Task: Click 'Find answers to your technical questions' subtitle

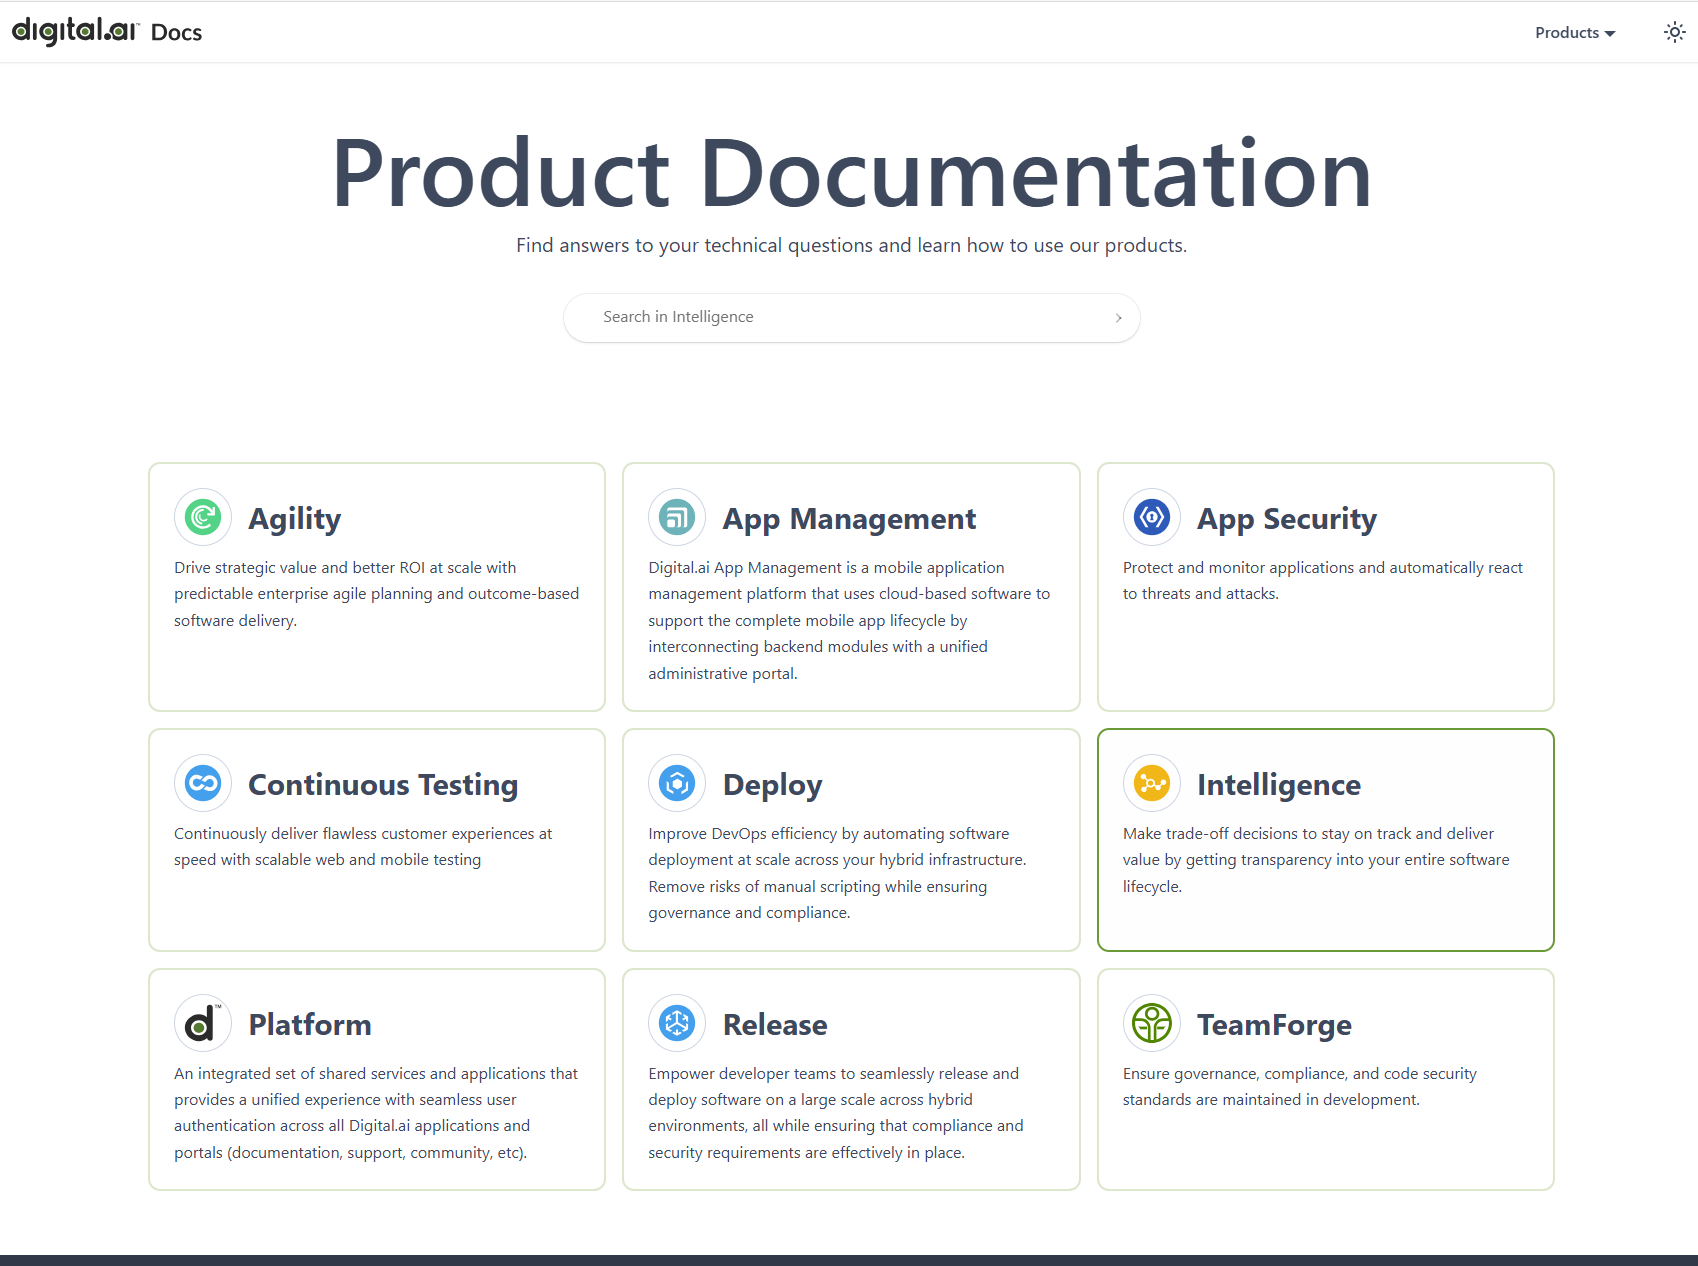Action: click(852, 245)
